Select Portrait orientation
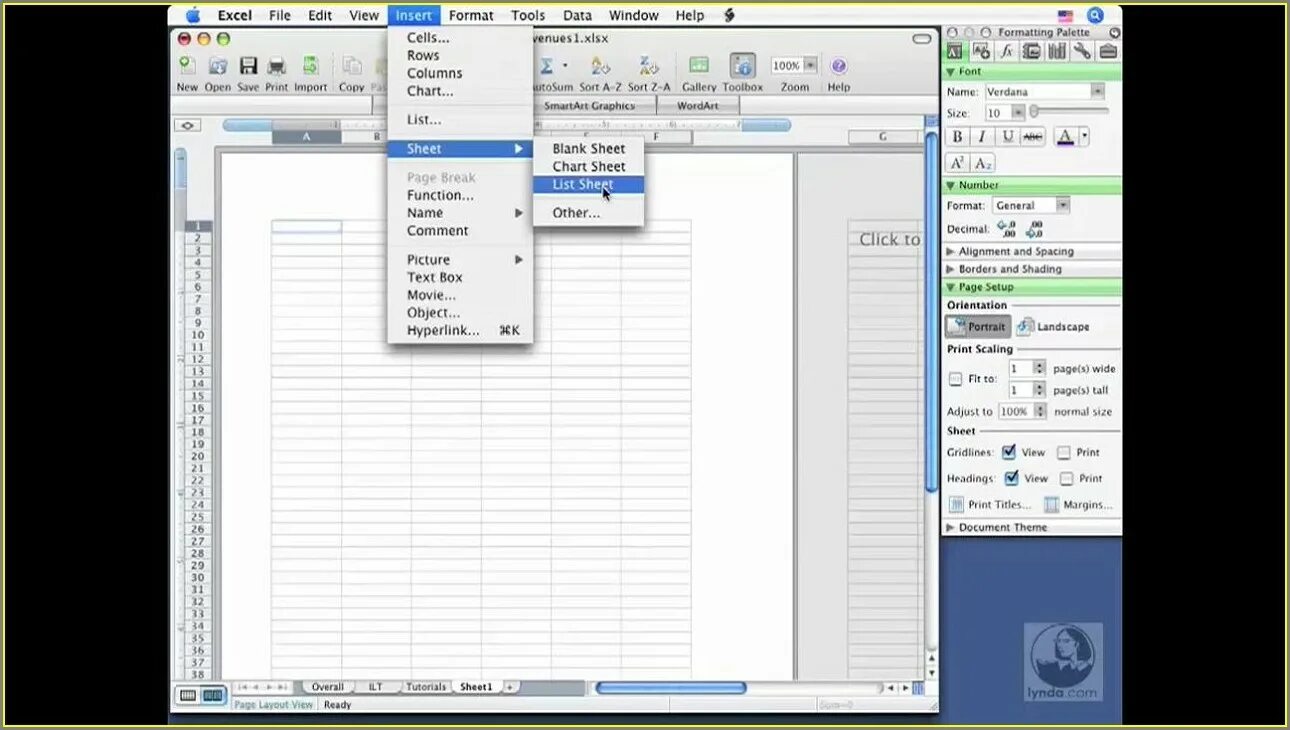1290x730 pixels. click(977, 326)
